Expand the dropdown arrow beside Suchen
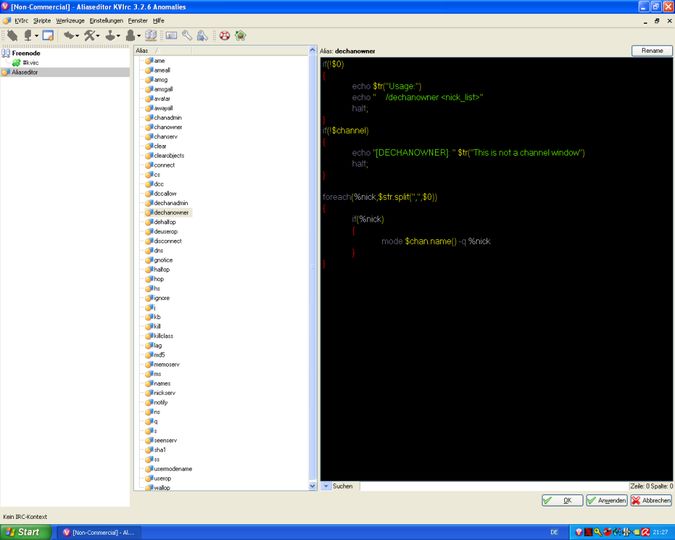 click(x=326, y=485)
